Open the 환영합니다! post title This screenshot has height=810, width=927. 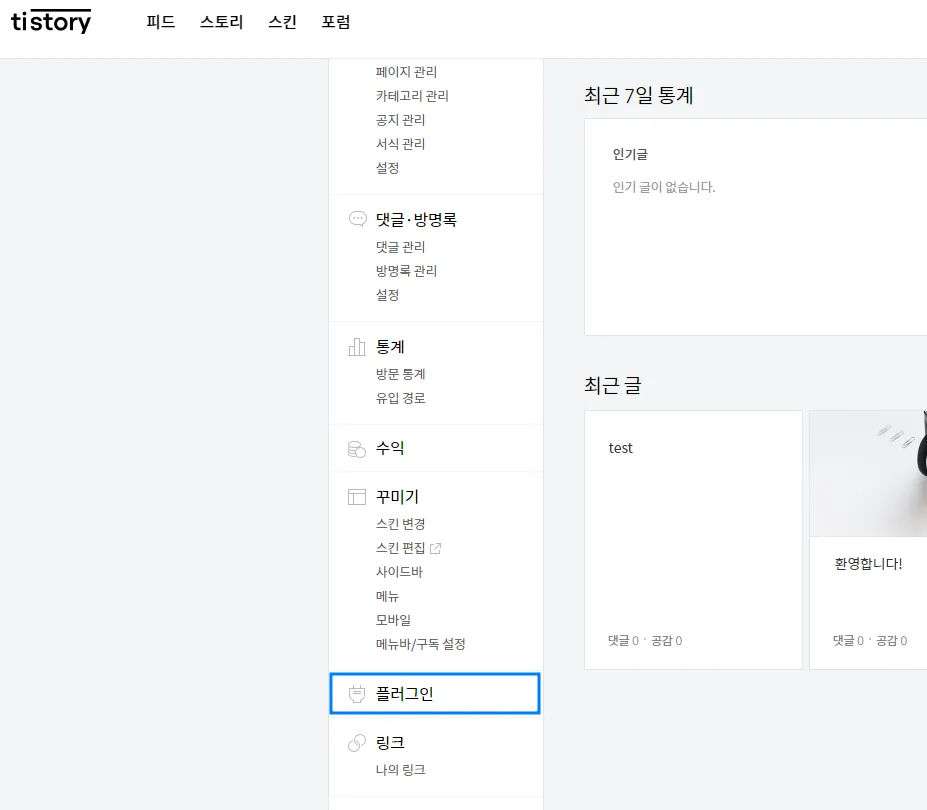click(x=868, y=563)
